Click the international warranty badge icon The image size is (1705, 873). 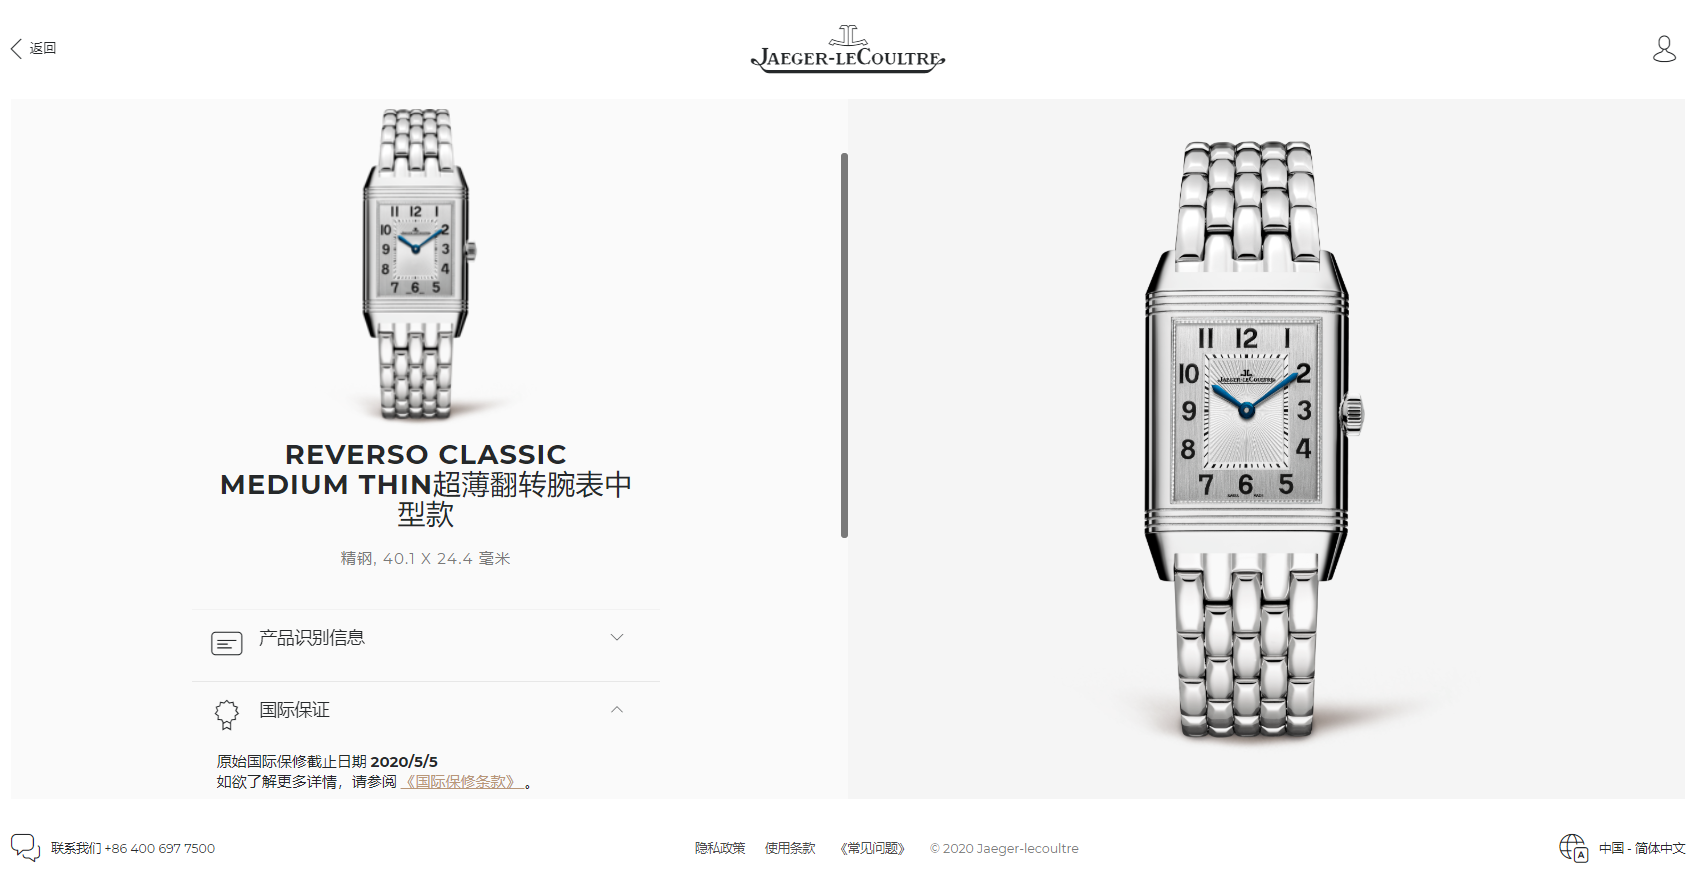coord(227,714)
